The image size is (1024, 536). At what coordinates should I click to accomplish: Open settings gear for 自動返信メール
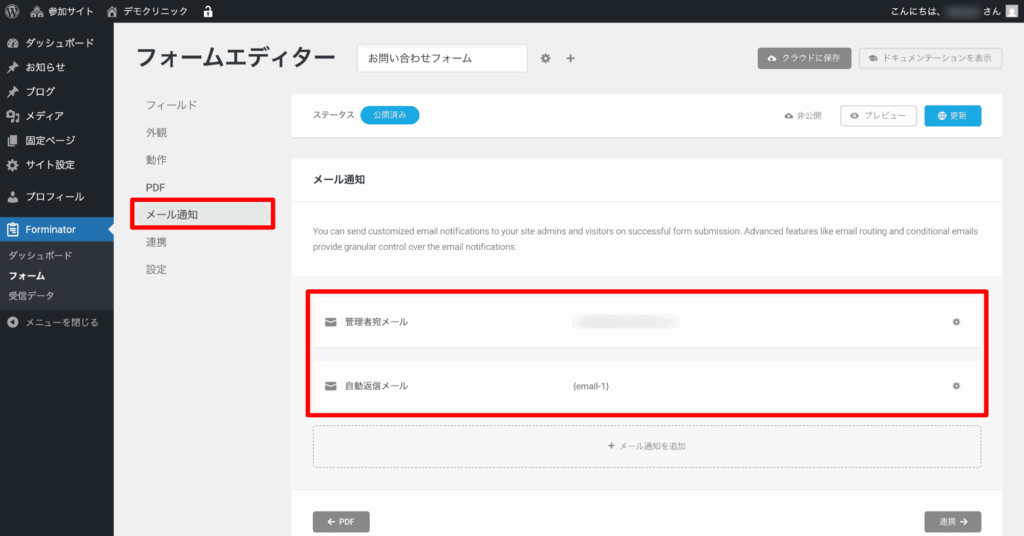[x=956, y=386]
